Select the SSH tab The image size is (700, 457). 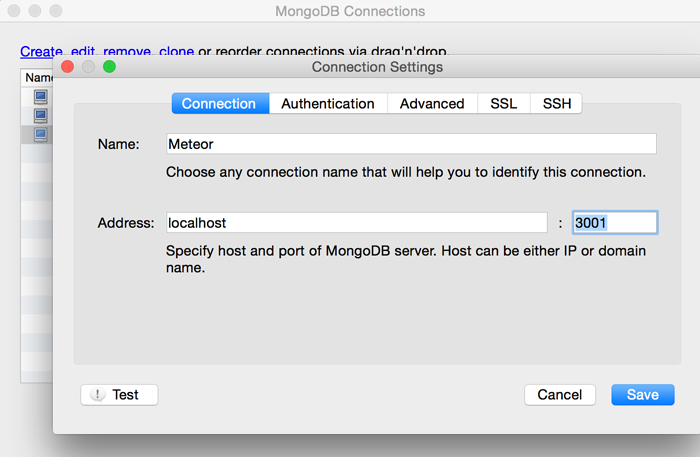point(556,104)
